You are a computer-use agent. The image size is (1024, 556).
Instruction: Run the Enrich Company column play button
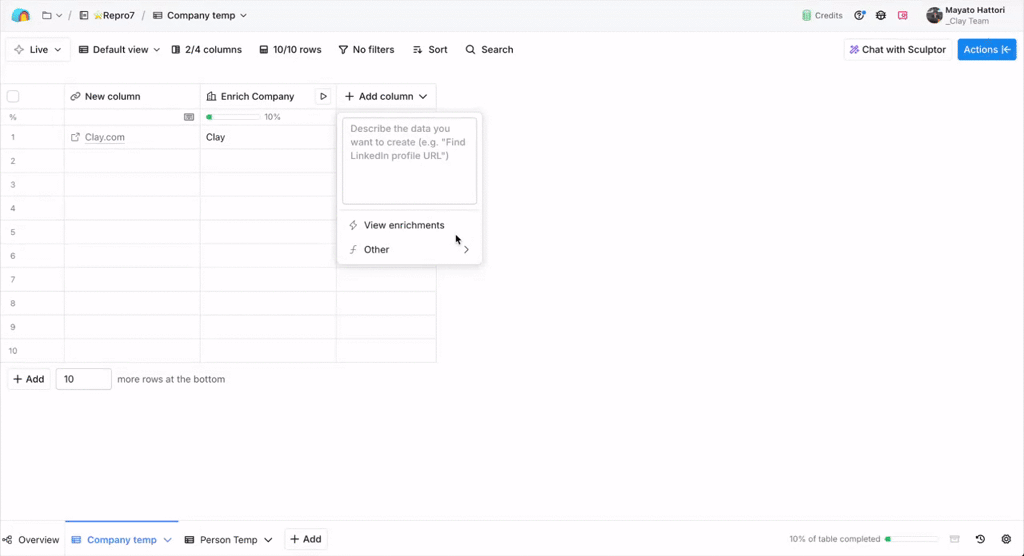click(x=323, y=97)
